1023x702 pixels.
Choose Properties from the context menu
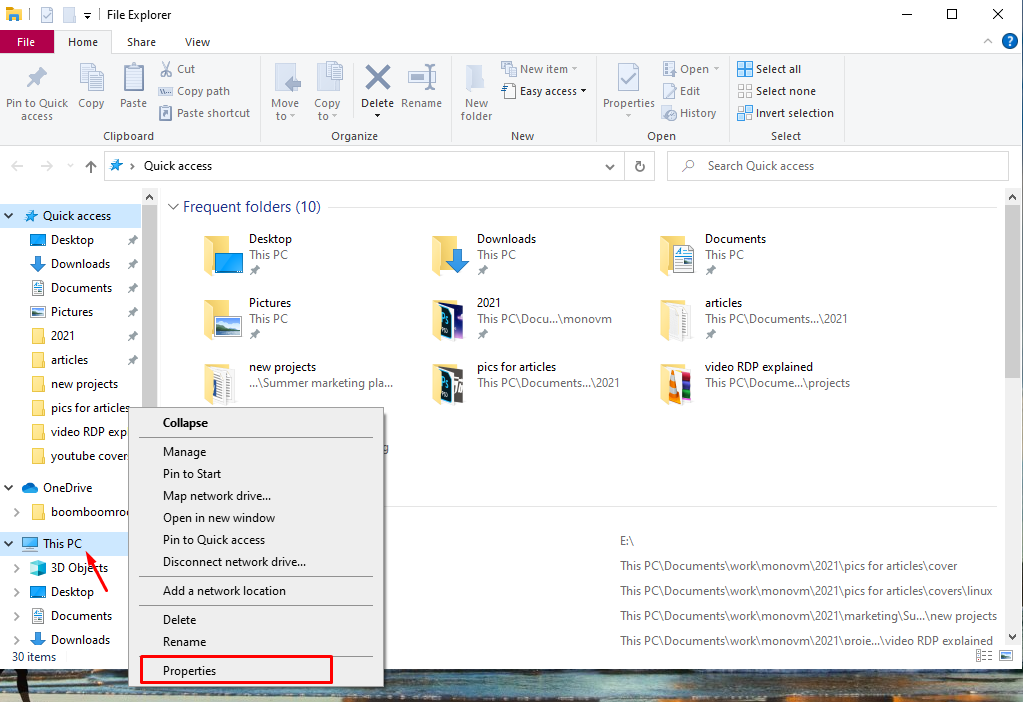click(189, 670)
